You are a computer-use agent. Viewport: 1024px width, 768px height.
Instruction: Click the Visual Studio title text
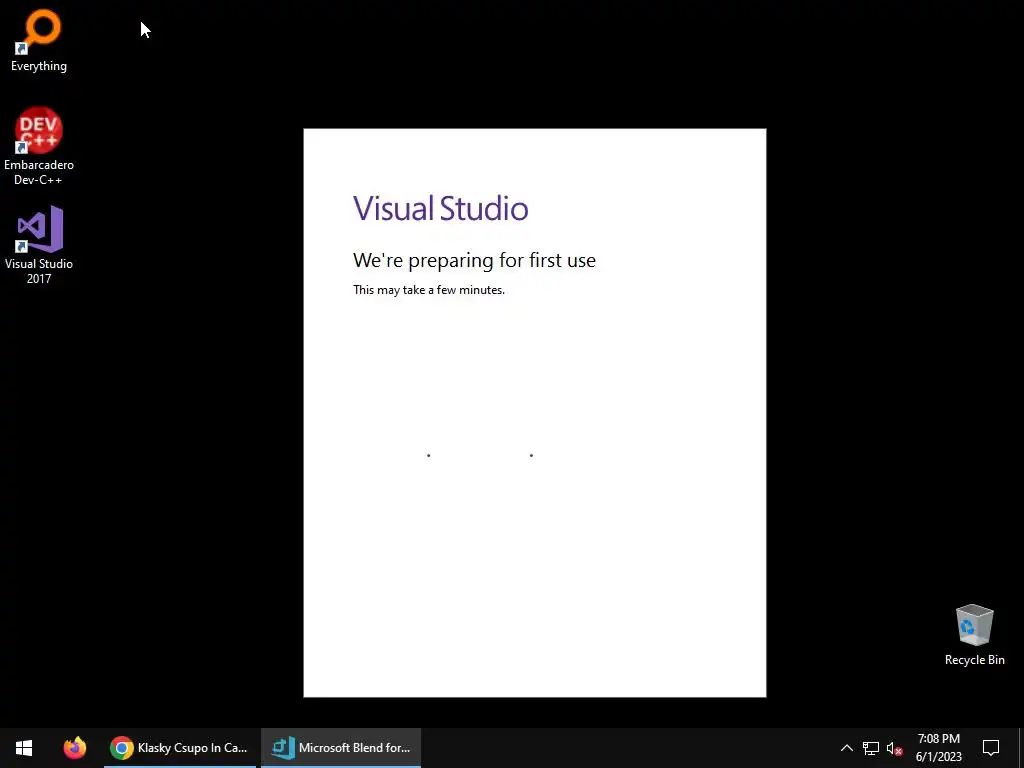pos(441,208)
